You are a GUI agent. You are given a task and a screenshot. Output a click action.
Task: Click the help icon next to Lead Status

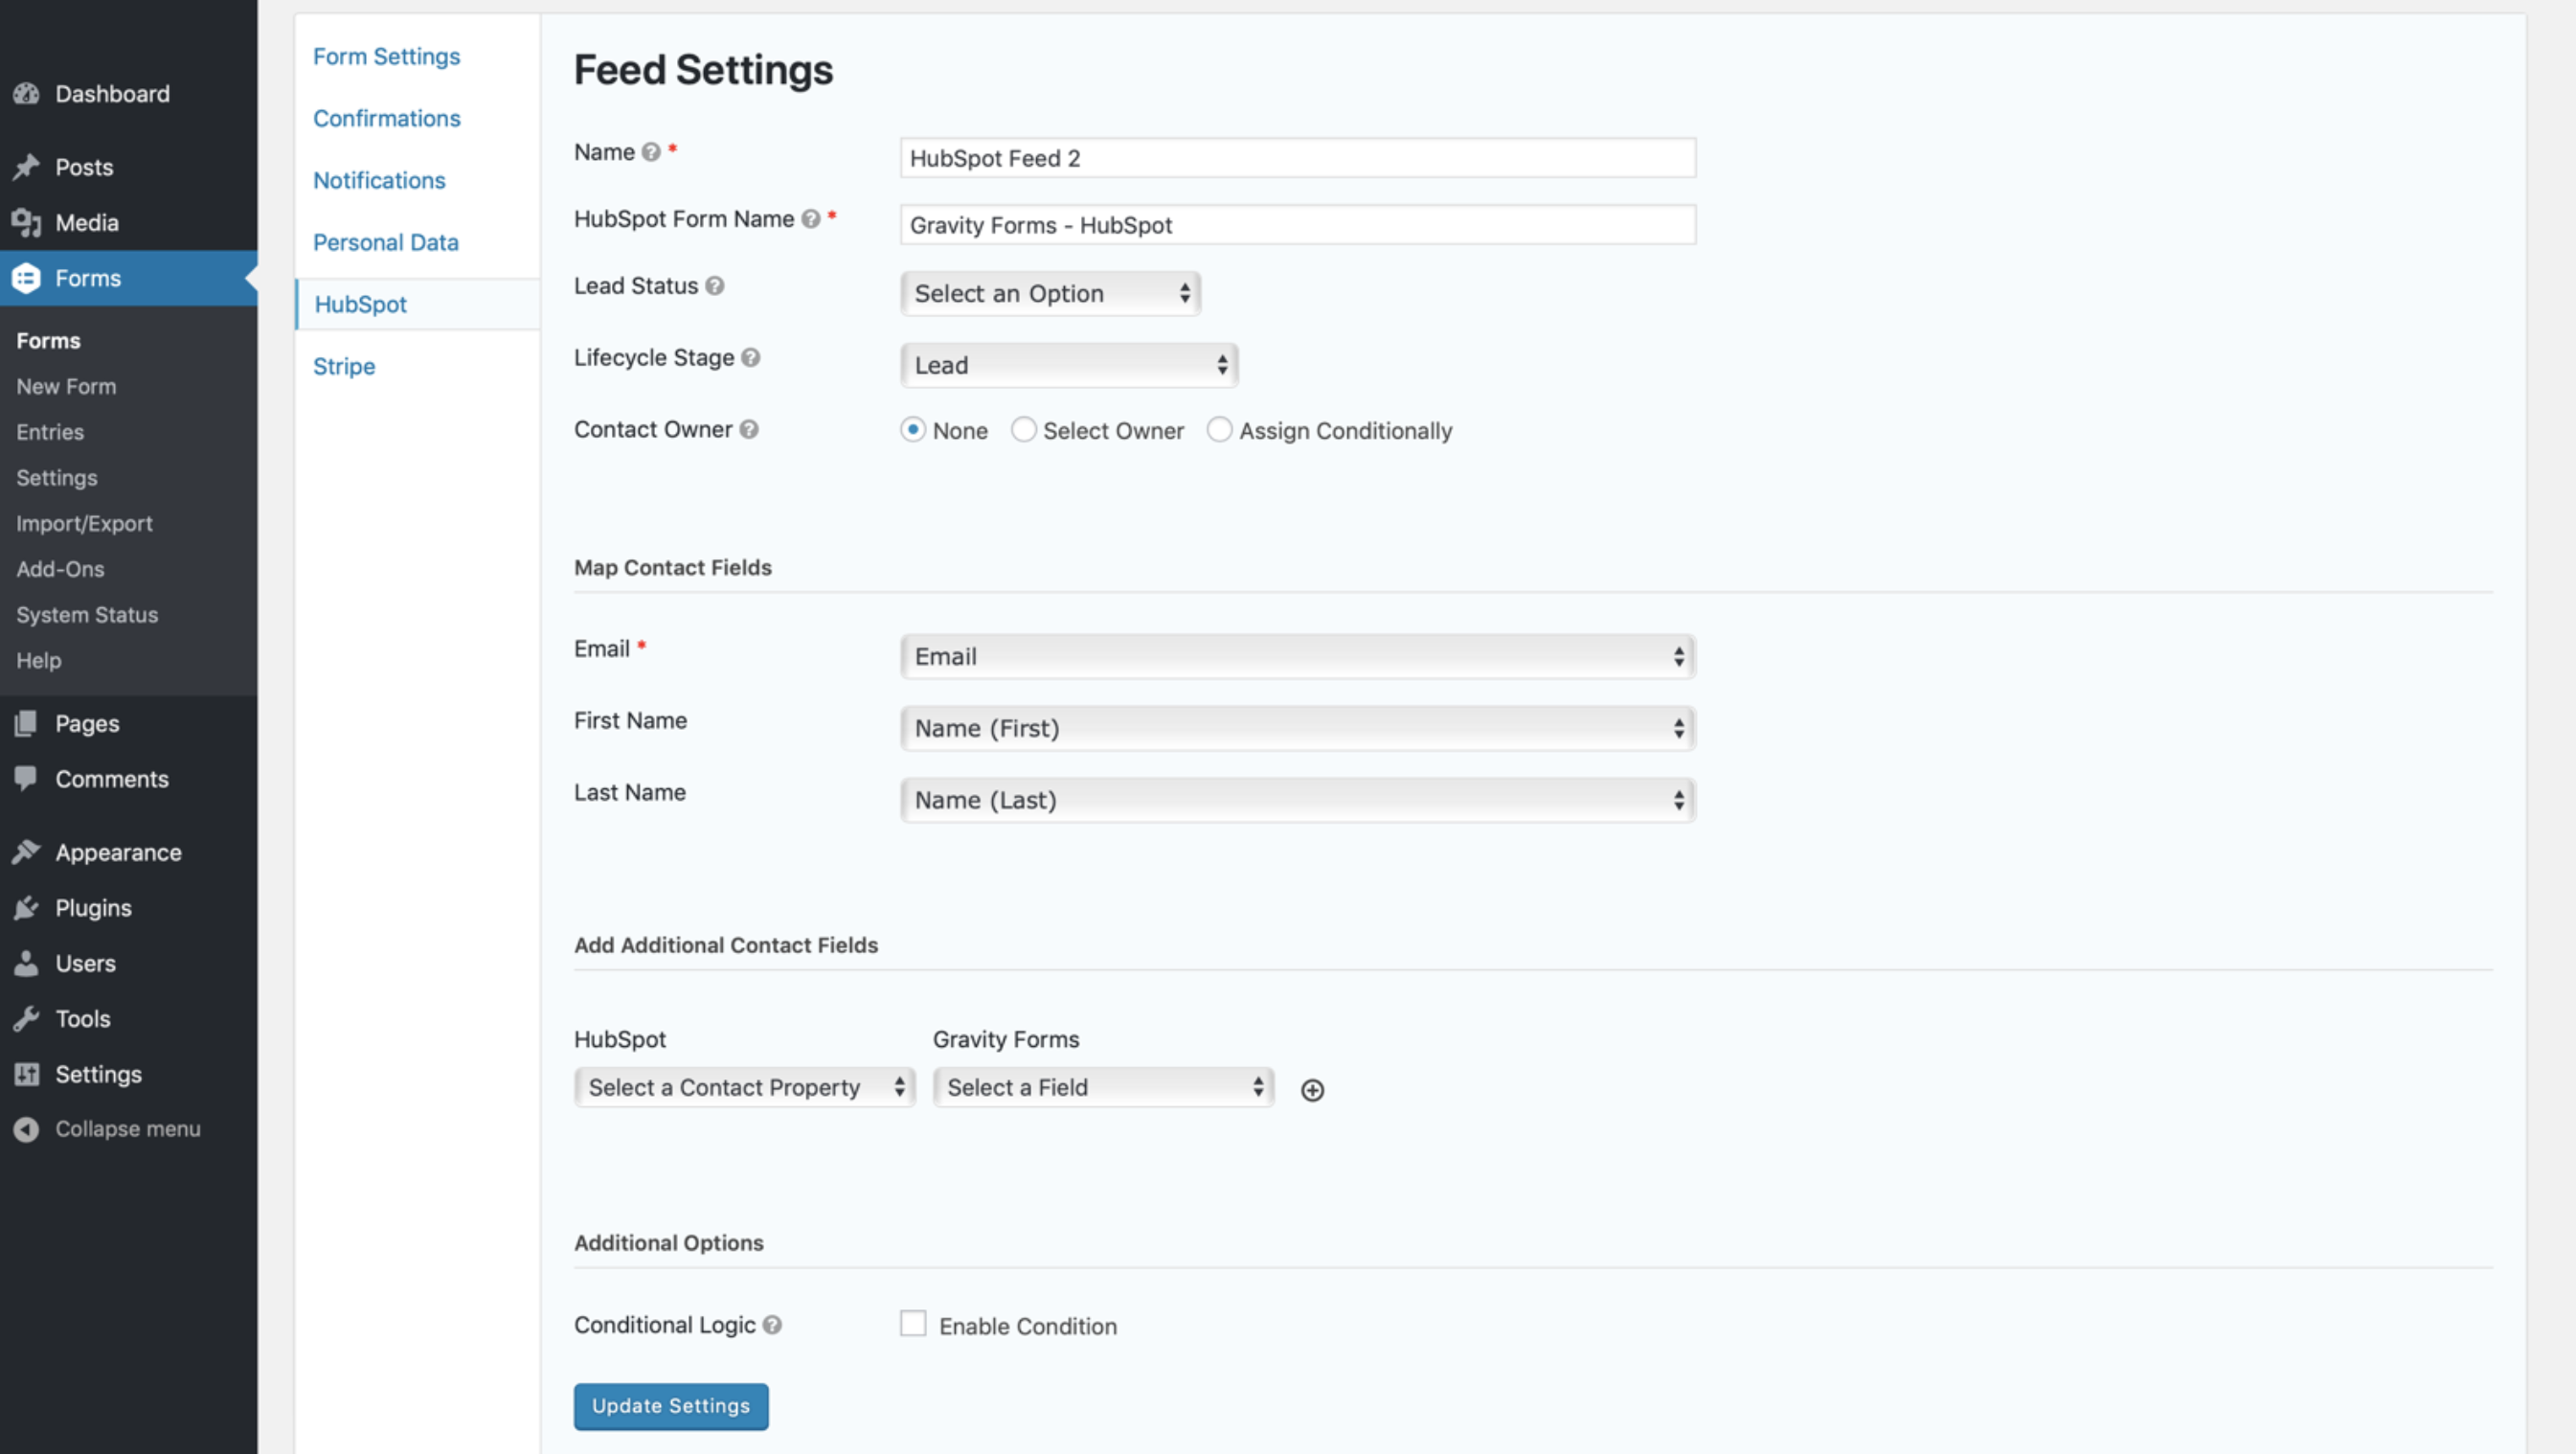pyautogui.click(x=714, y=286)
